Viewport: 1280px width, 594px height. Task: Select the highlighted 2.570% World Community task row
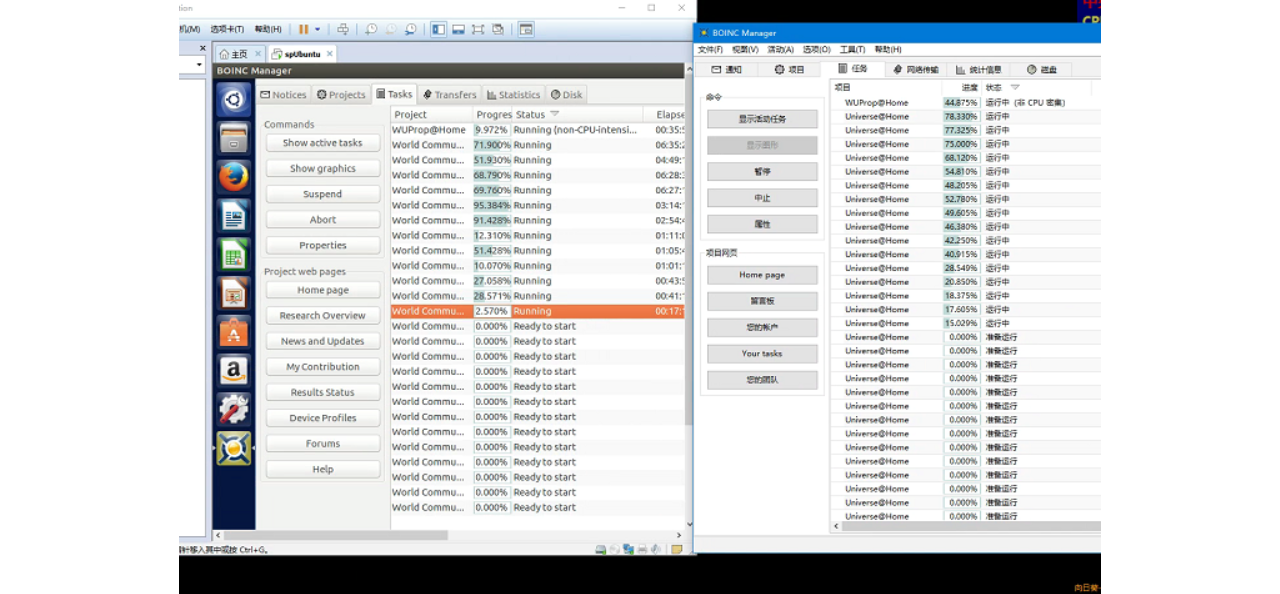pyautogui.click(x=538, y=311)
